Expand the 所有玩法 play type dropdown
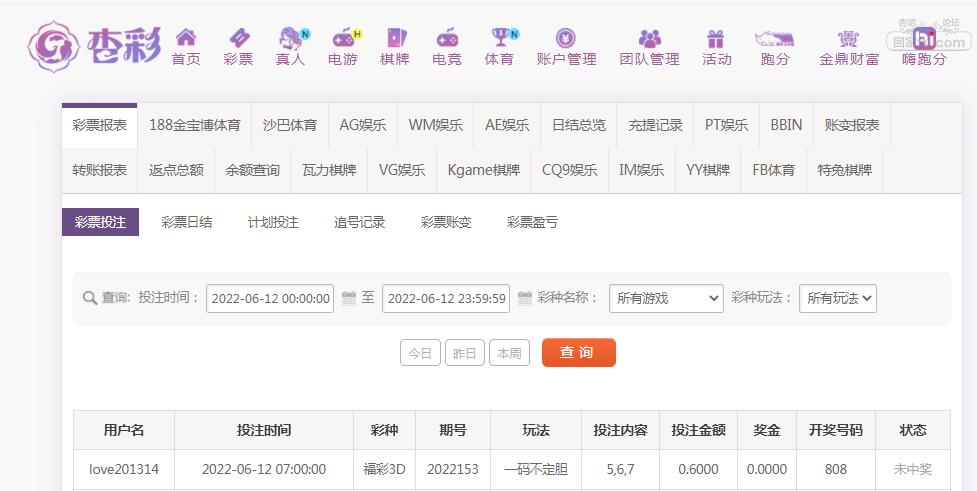This screenshot has width=977, height=491. point(837,298)
